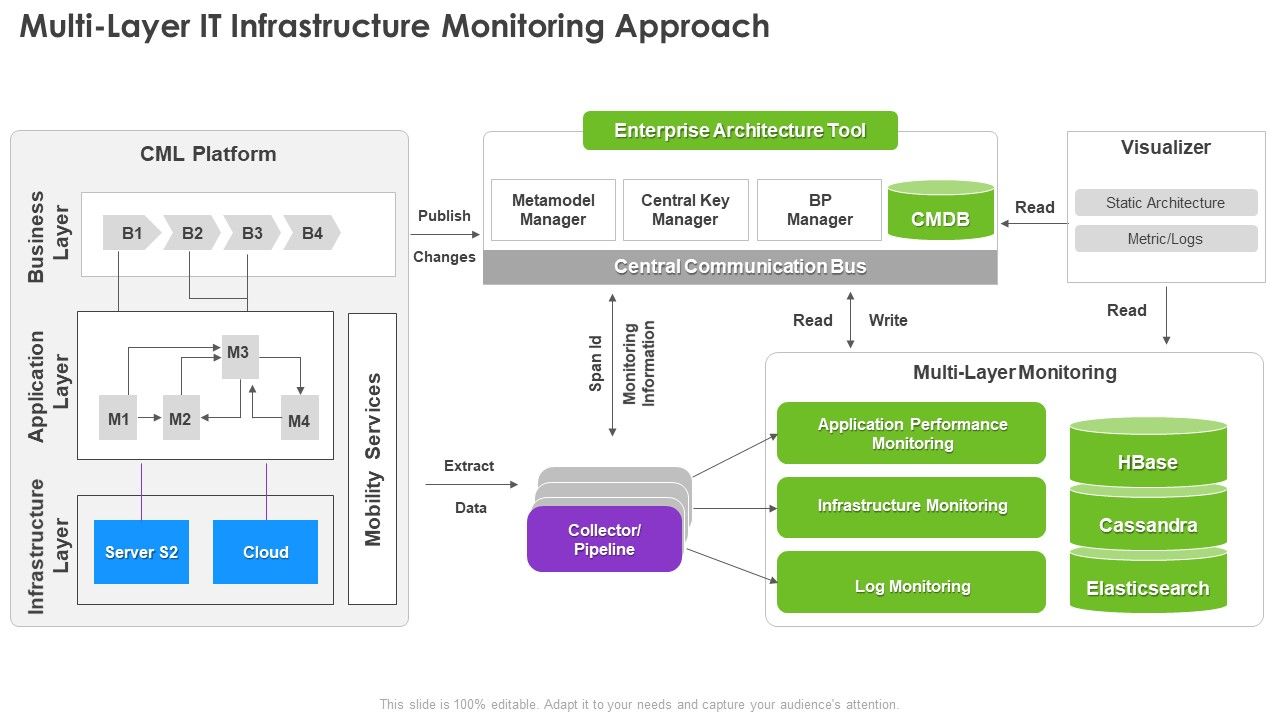Click the Enterprise Architecture Tool header

740,131
